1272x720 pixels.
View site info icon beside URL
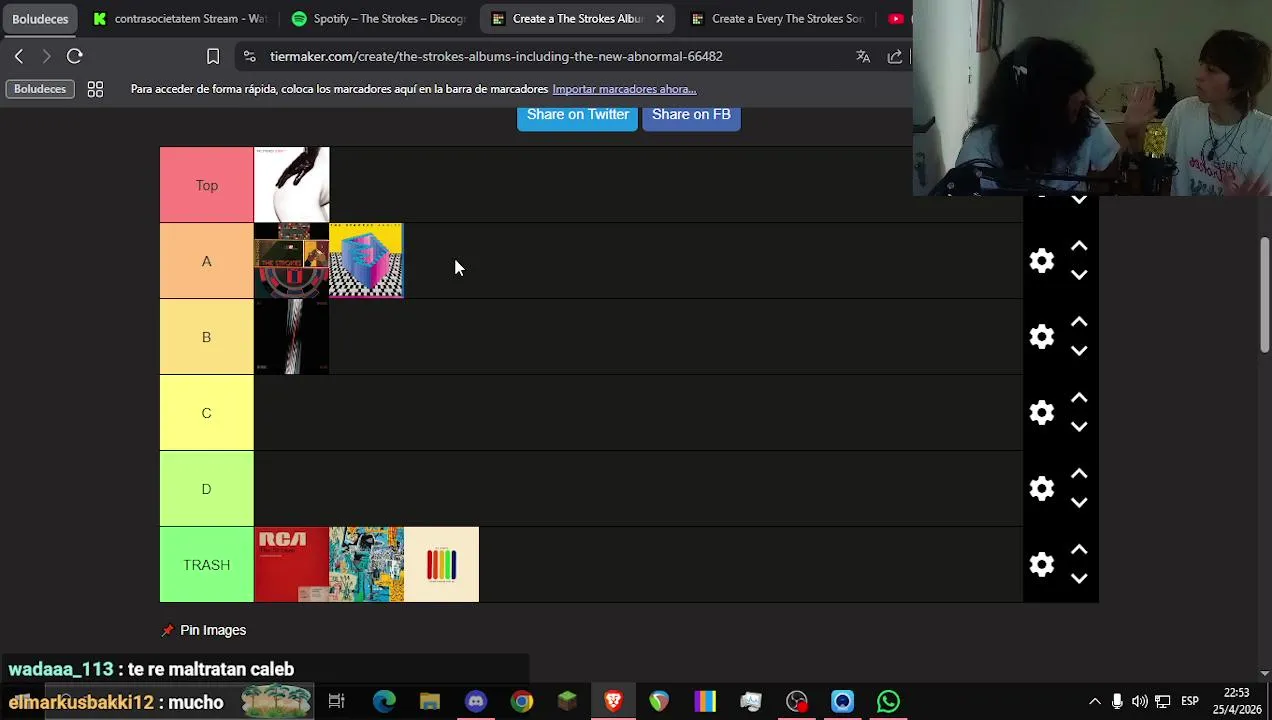249,56
